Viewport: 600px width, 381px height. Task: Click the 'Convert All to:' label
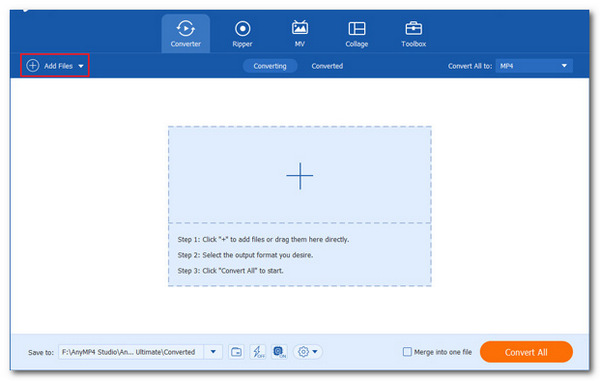[470, 66]
